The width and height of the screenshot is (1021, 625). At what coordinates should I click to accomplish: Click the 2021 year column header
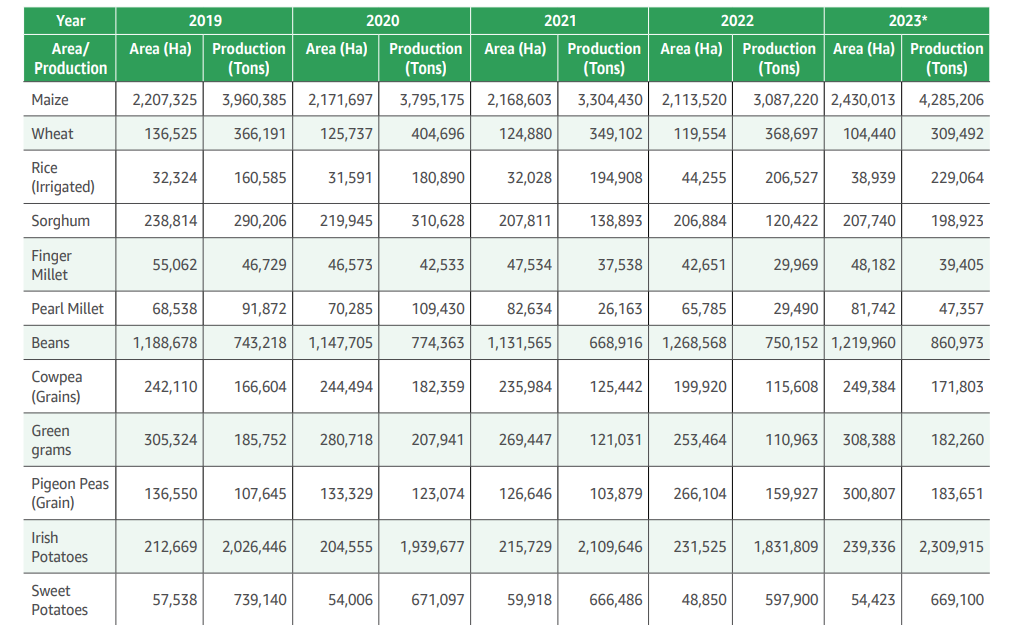559,20
